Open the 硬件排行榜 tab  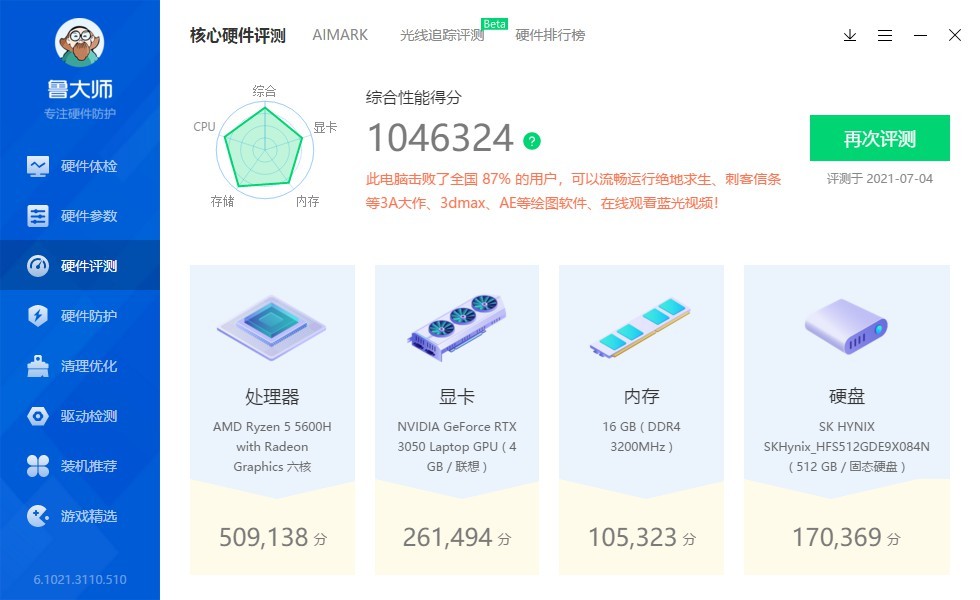tap(550, 35)
